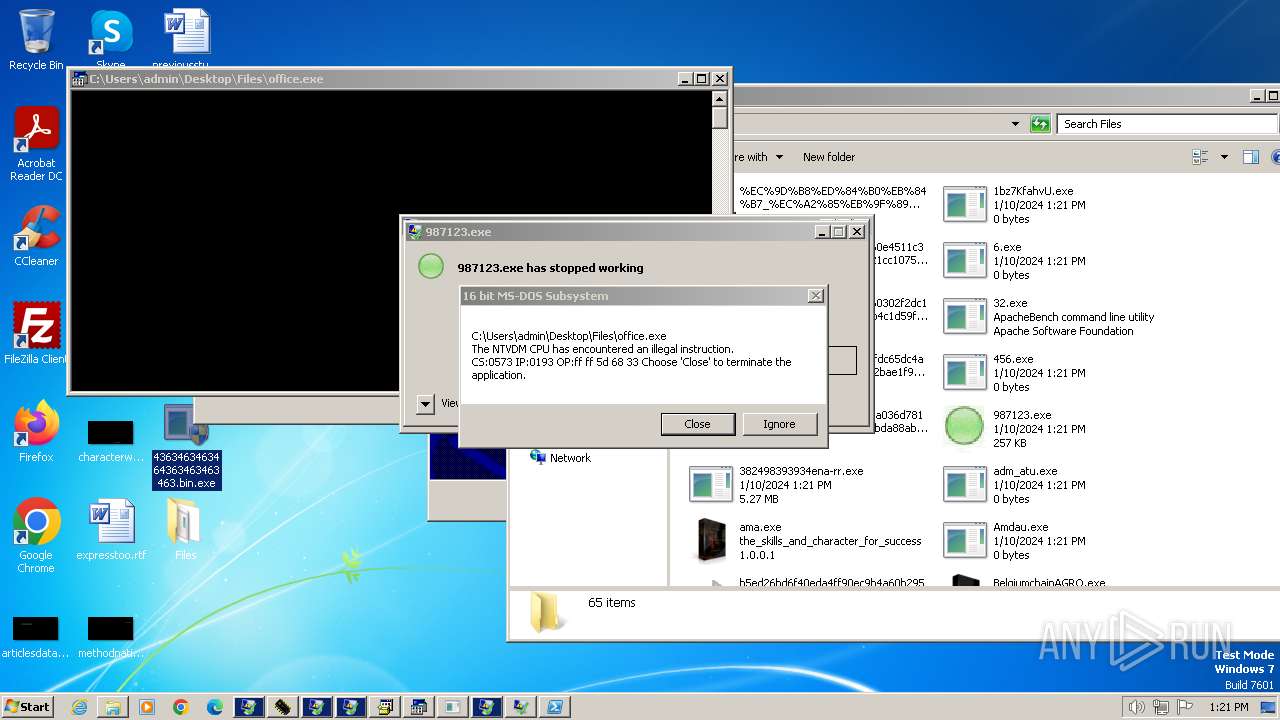Click the PowerShell taskbar button
1280x720 pixels.
(554, 707)
